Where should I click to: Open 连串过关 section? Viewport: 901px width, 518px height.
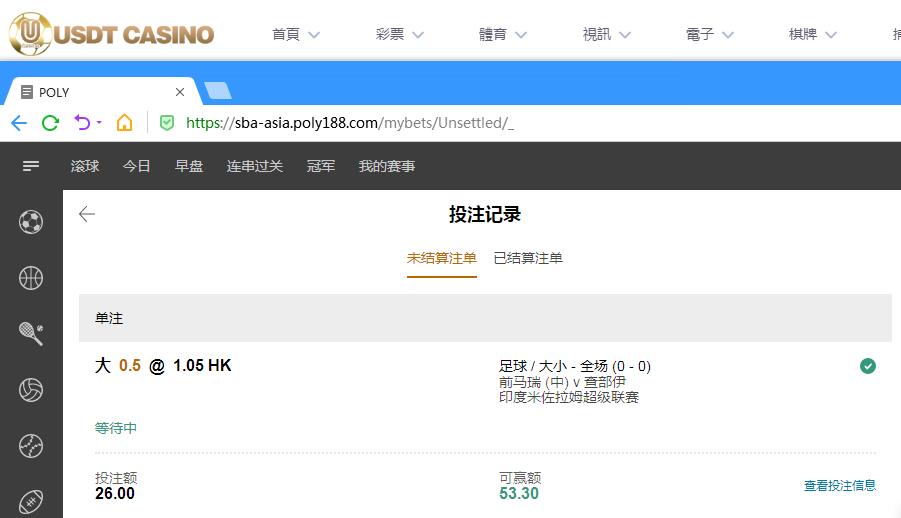coord(255,166)
